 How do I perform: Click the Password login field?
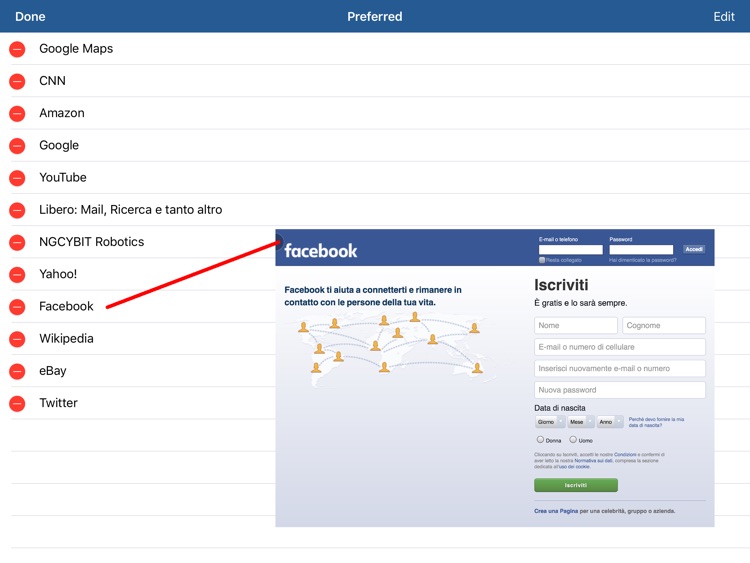click(x=641, y=250)
